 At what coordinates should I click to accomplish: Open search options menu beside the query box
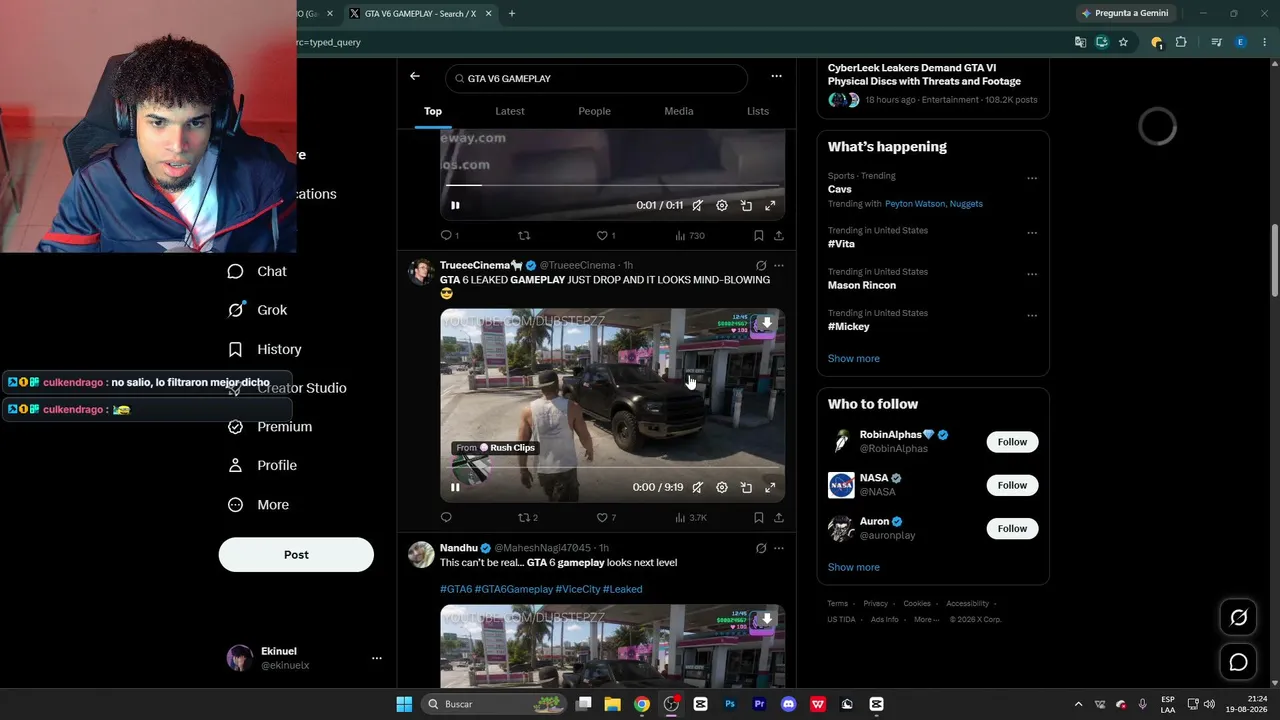[x=776, y=76]
